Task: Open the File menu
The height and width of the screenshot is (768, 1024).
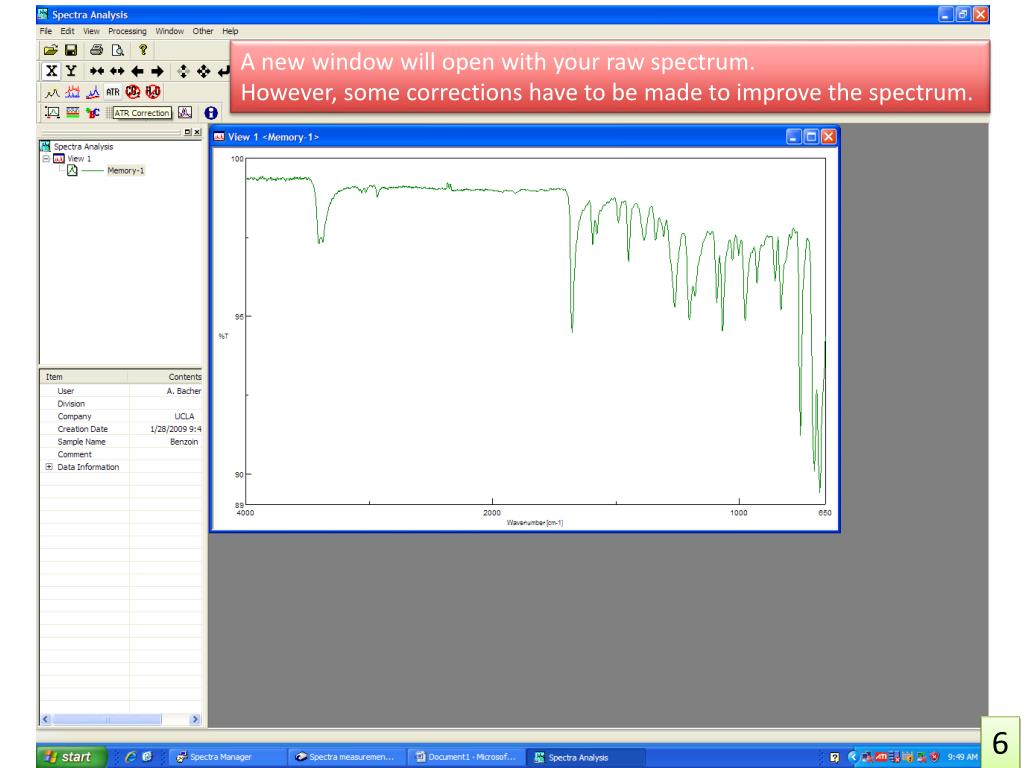Action: pos(46,31)
